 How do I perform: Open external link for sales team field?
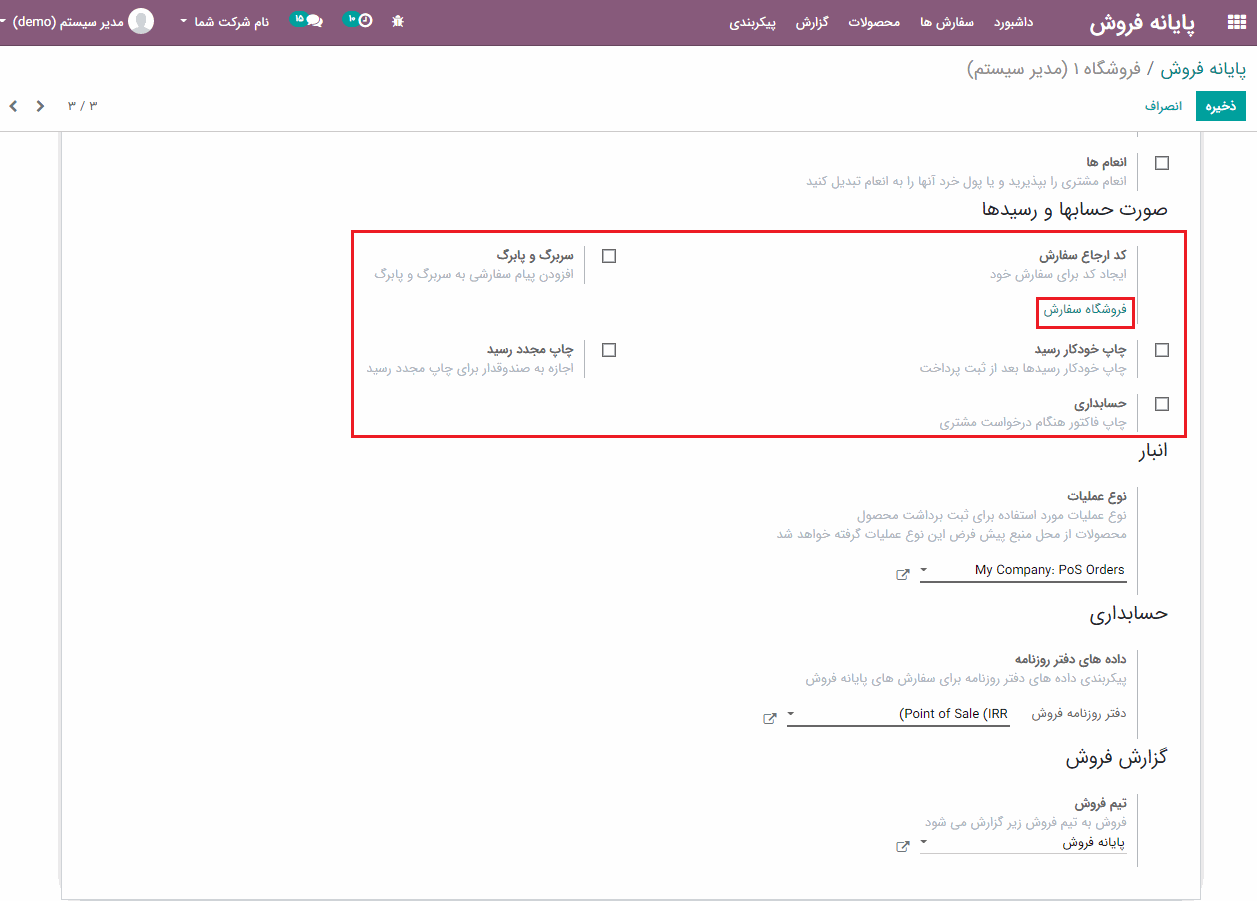tap(903, 847)
